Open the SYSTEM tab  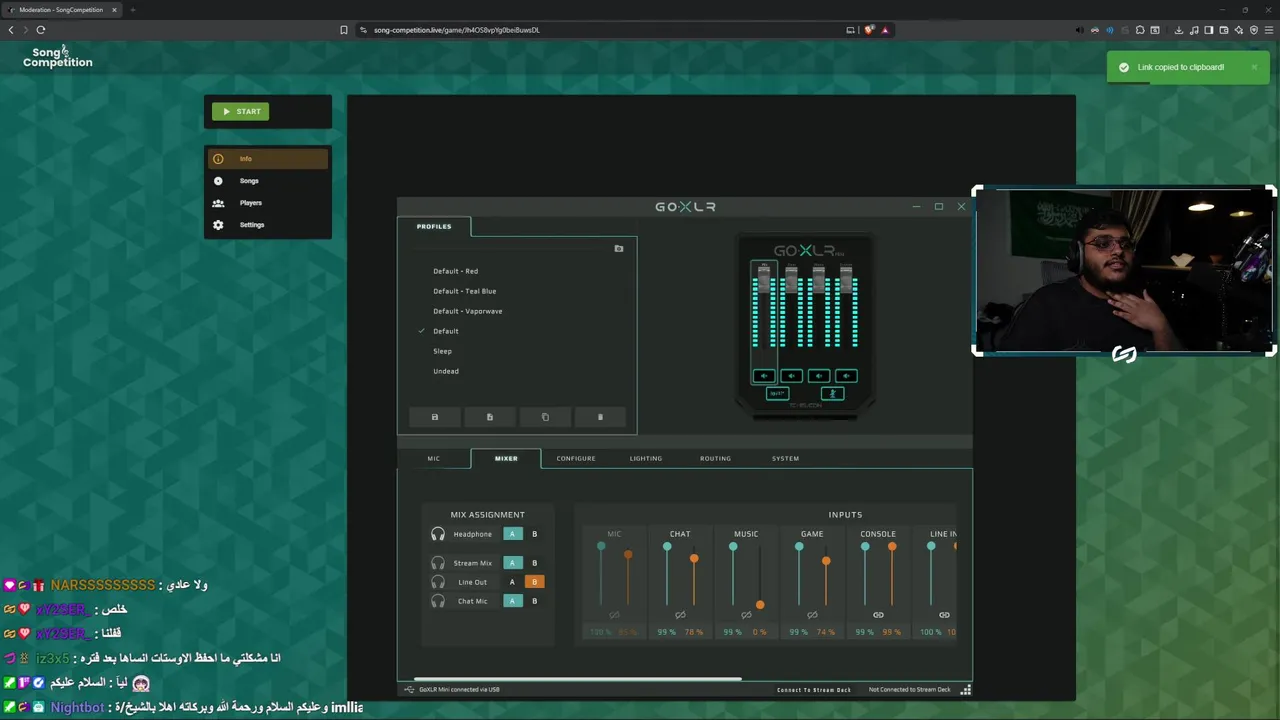[x=785, y=458]
